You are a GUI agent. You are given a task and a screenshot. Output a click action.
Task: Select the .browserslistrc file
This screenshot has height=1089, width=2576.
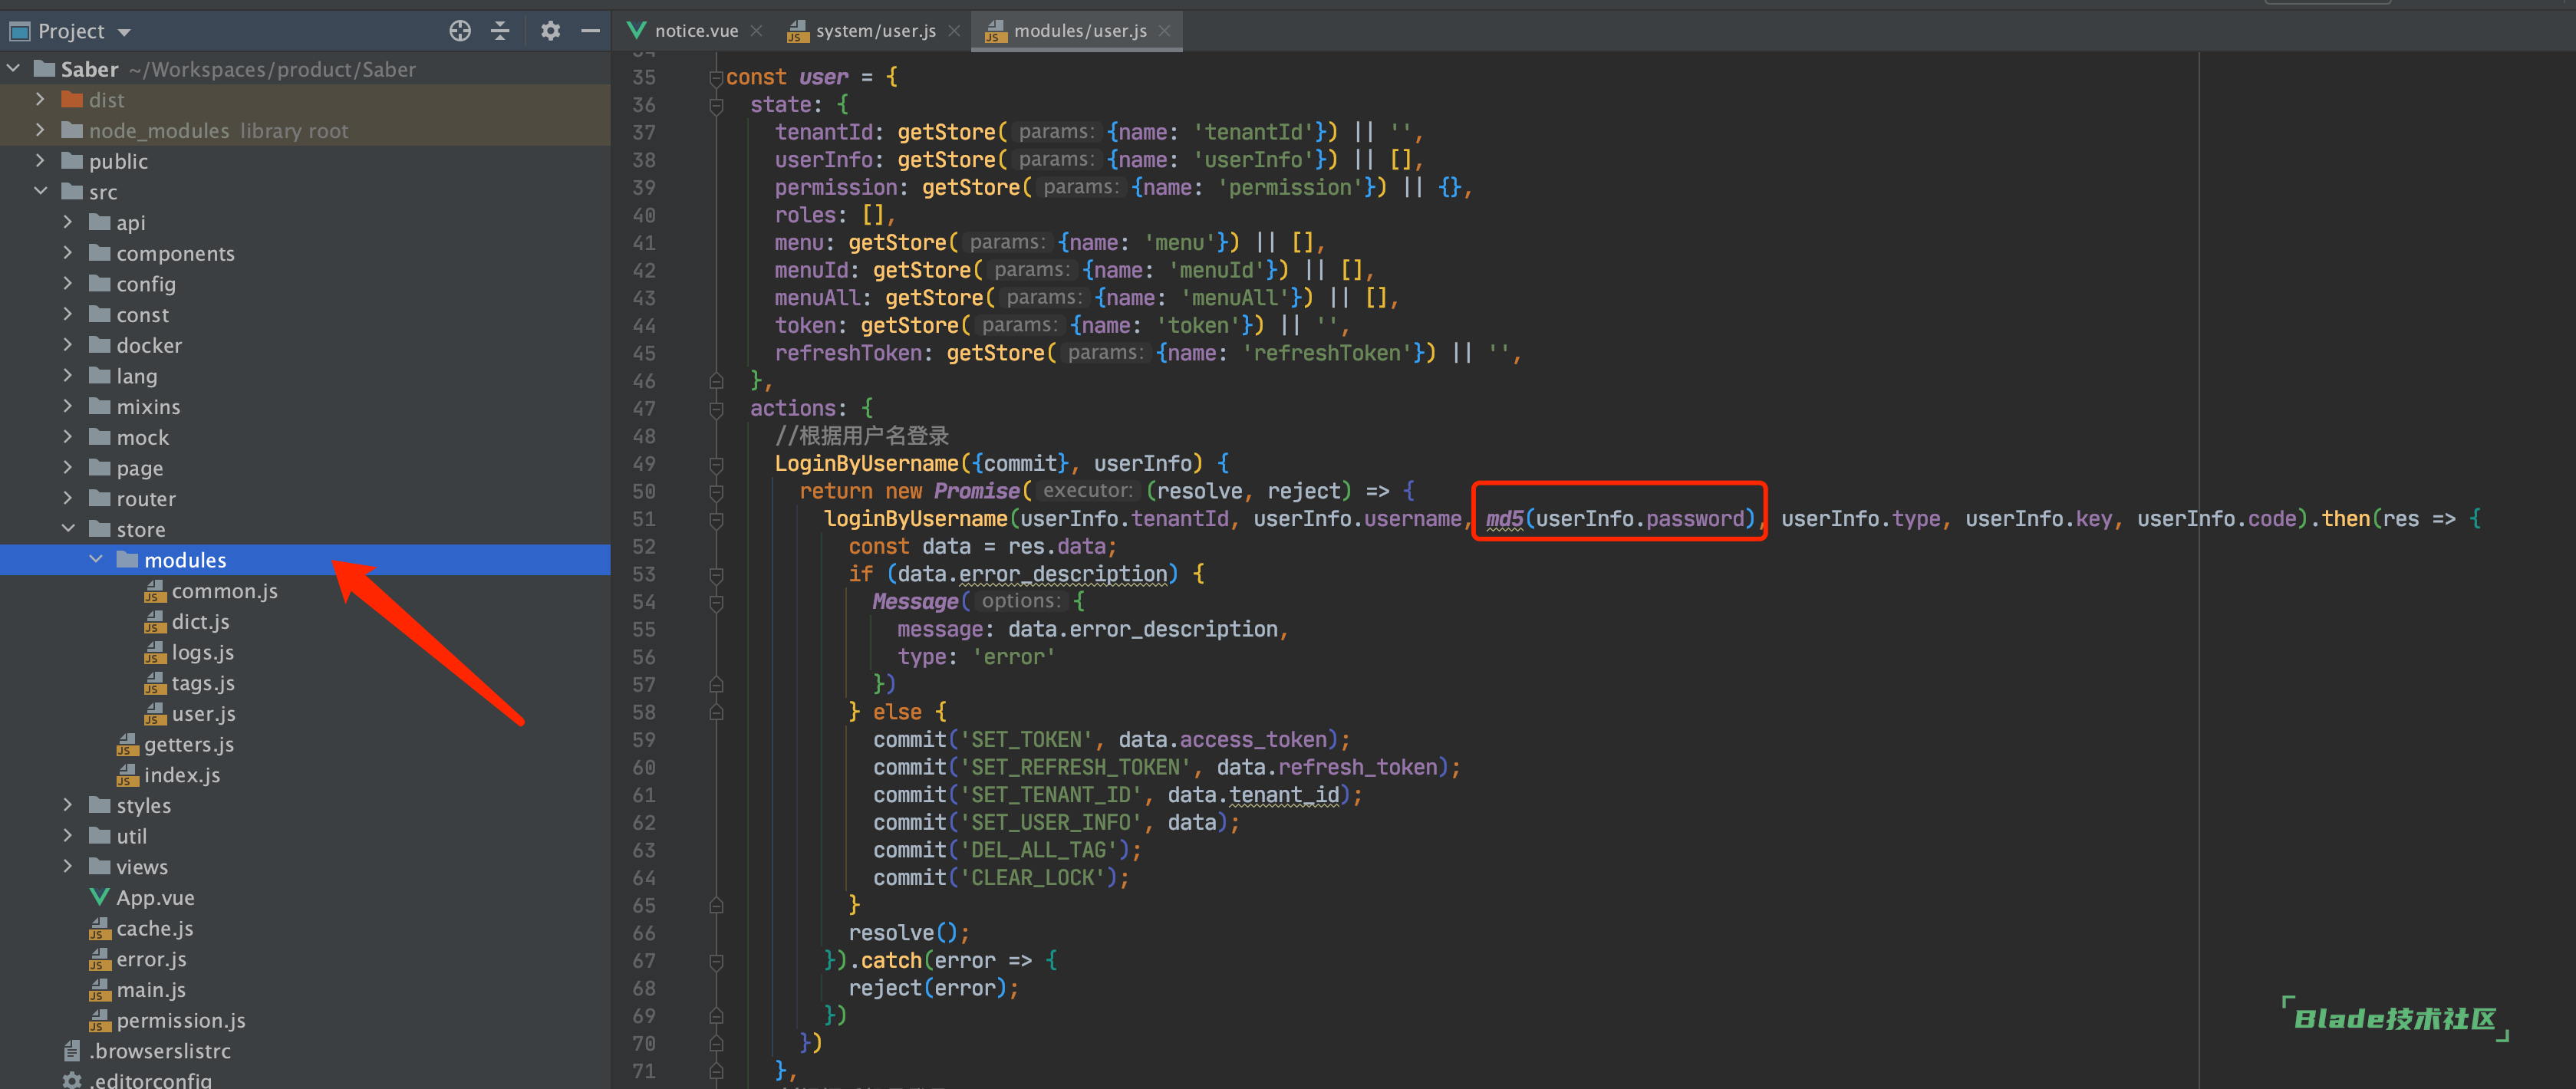(x=146, y=1050)
